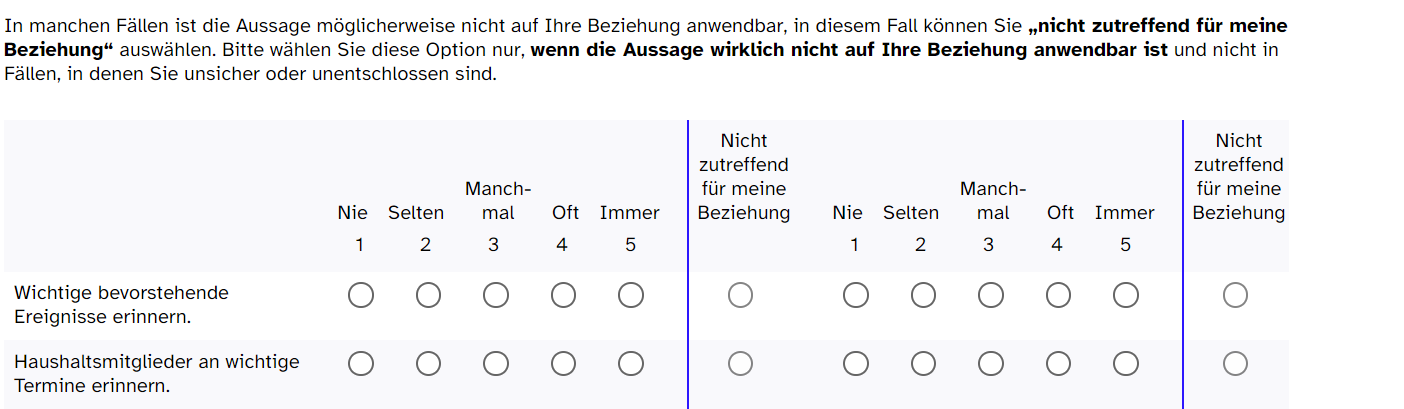Pick 'Immer' for Haushaltsmitglieder Termine, left scale
The height and width of the screenshot is (409, 1404).
click(x=630, y=364)
